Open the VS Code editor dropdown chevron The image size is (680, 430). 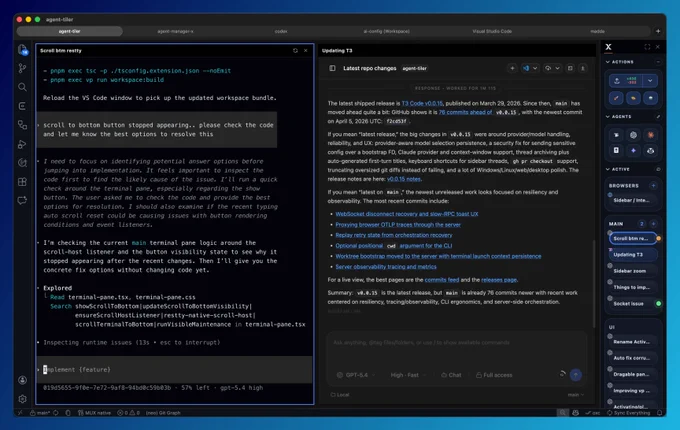pos(535,68)
